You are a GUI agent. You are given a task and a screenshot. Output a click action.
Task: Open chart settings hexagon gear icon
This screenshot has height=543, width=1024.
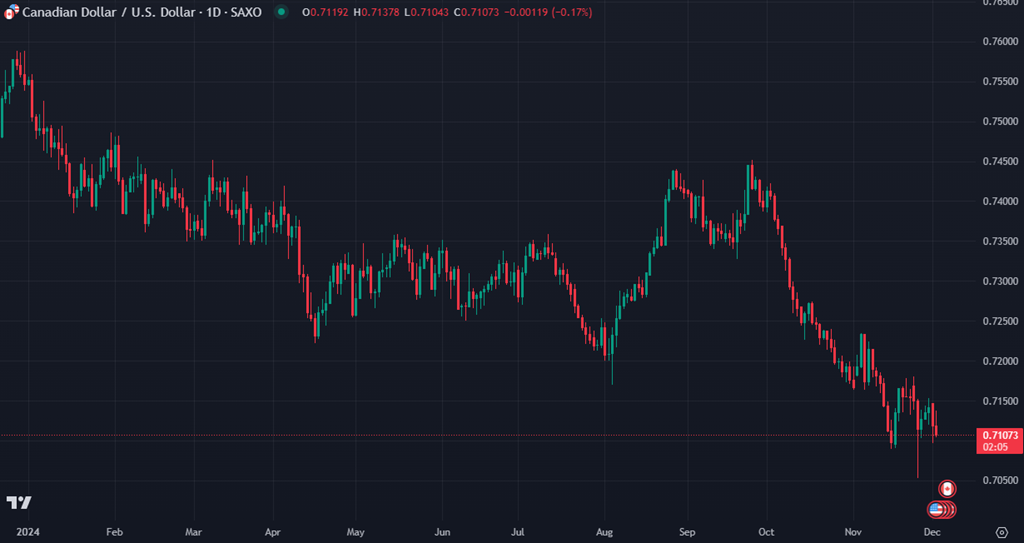1001,532
